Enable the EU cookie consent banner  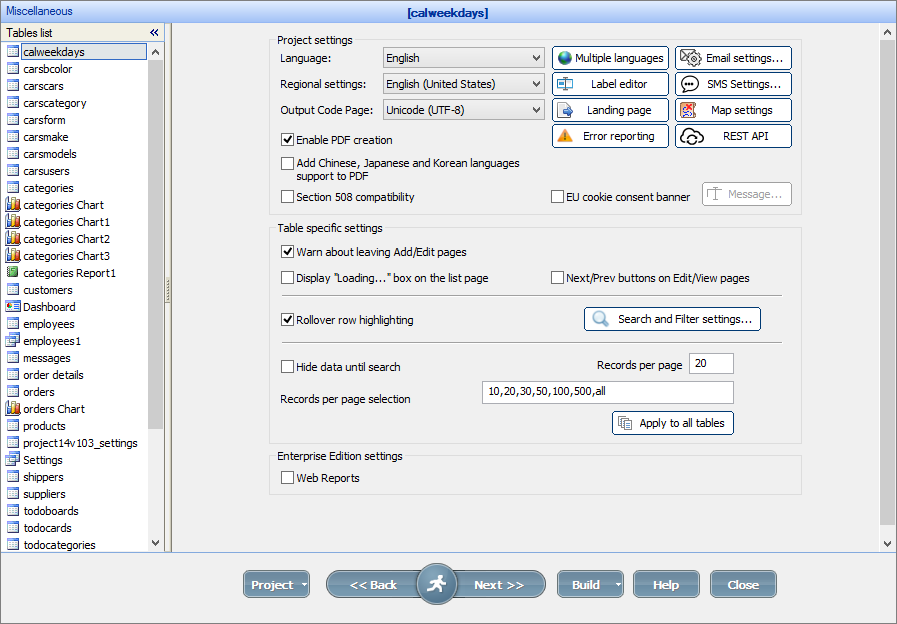click(x=557, y=197)
